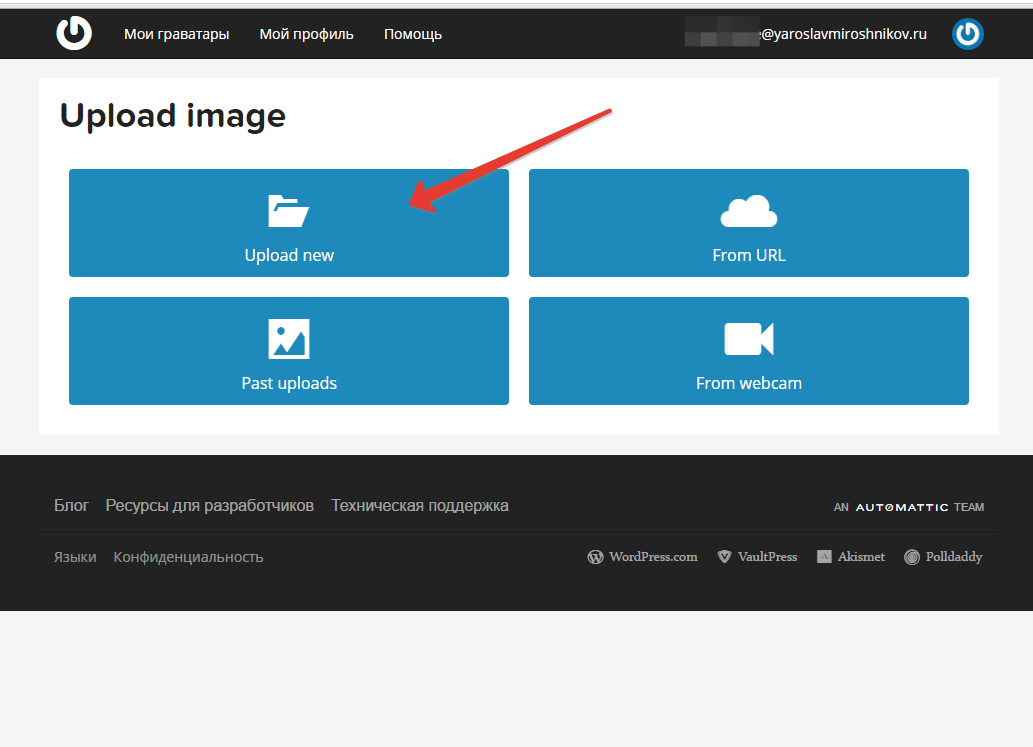Click the cloud icon in From URL
This screenshot has height=747, width=1033.
tap(748, 211)
